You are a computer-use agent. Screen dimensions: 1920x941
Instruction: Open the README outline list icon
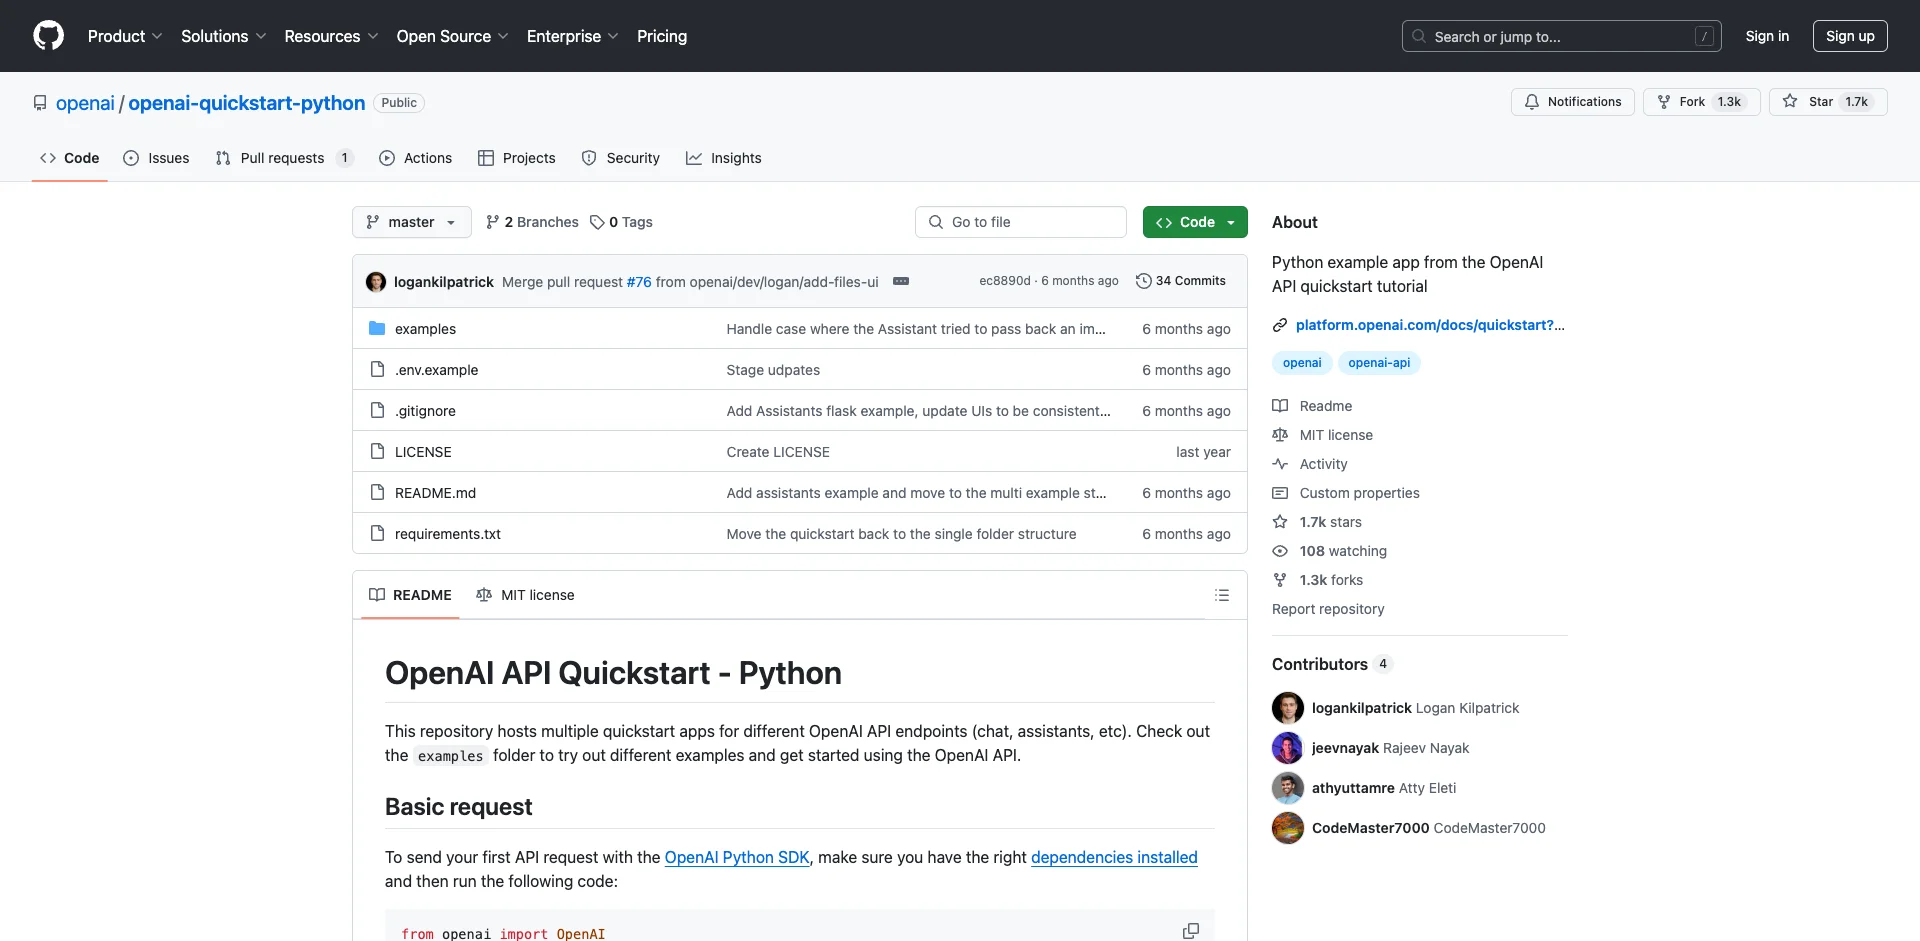(1222, 595)
